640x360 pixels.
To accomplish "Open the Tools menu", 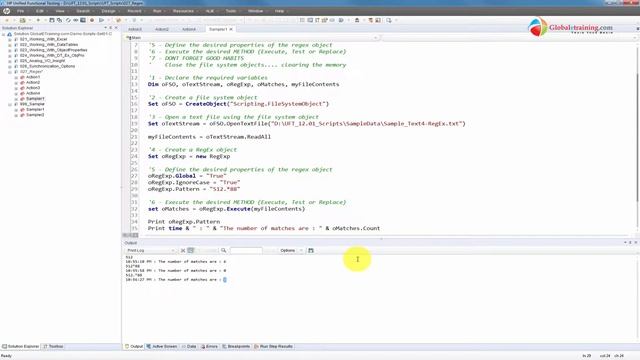I will (x=231, y=11).
